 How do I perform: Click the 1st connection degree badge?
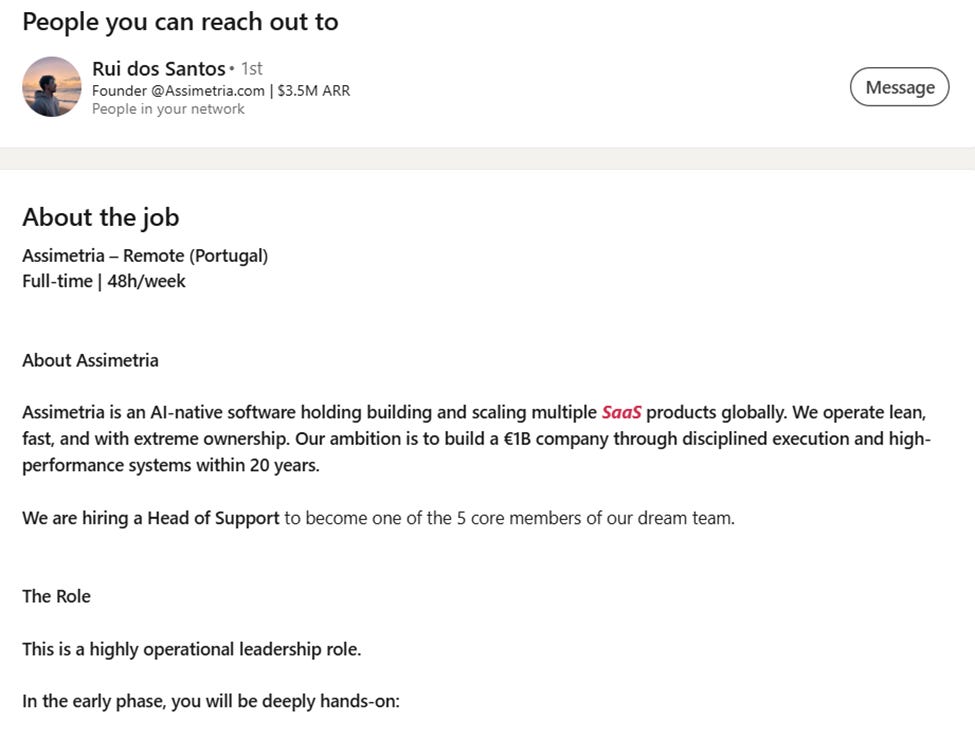pyautogui.click(x=252, y=68)
